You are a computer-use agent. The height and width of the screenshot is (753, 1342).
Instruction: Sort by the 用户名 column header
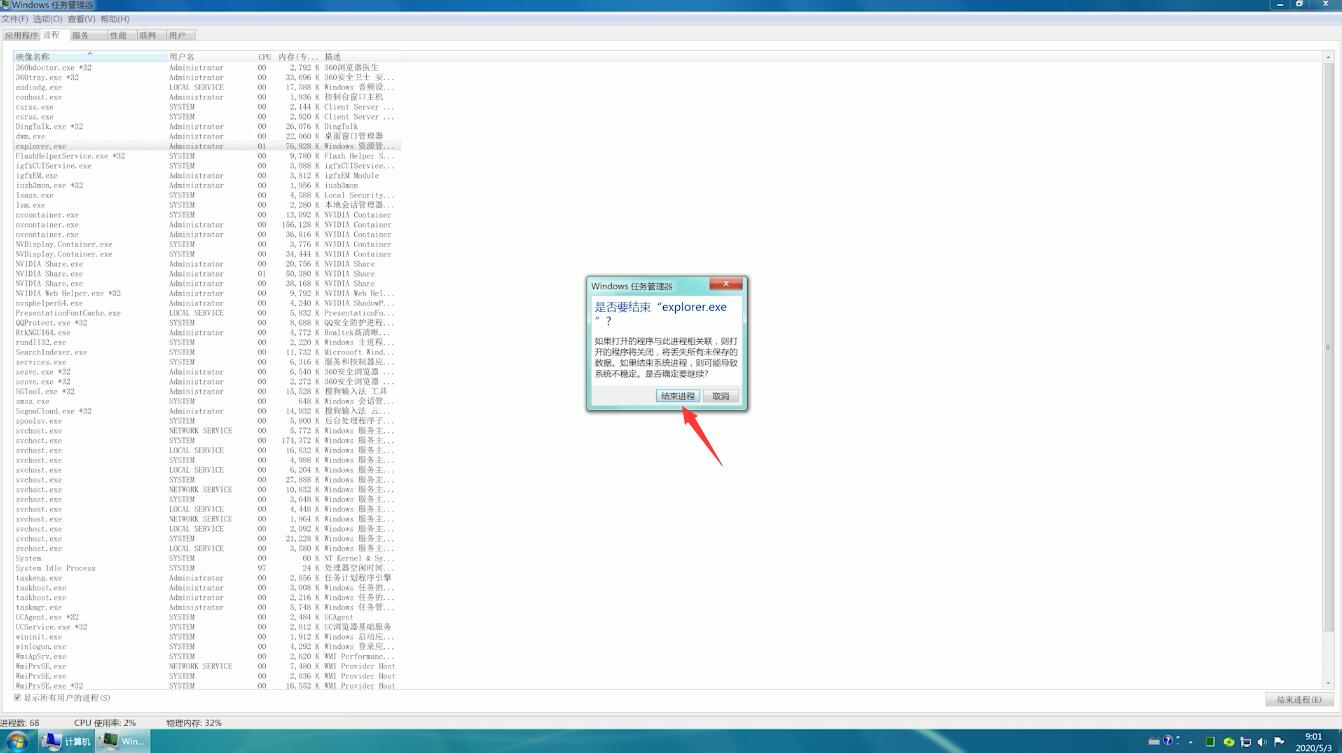[x=211, y=57]
